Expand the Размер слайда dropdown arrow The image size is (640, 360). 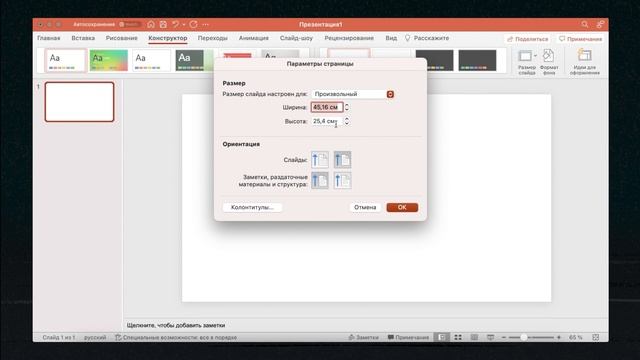point(535,56)
